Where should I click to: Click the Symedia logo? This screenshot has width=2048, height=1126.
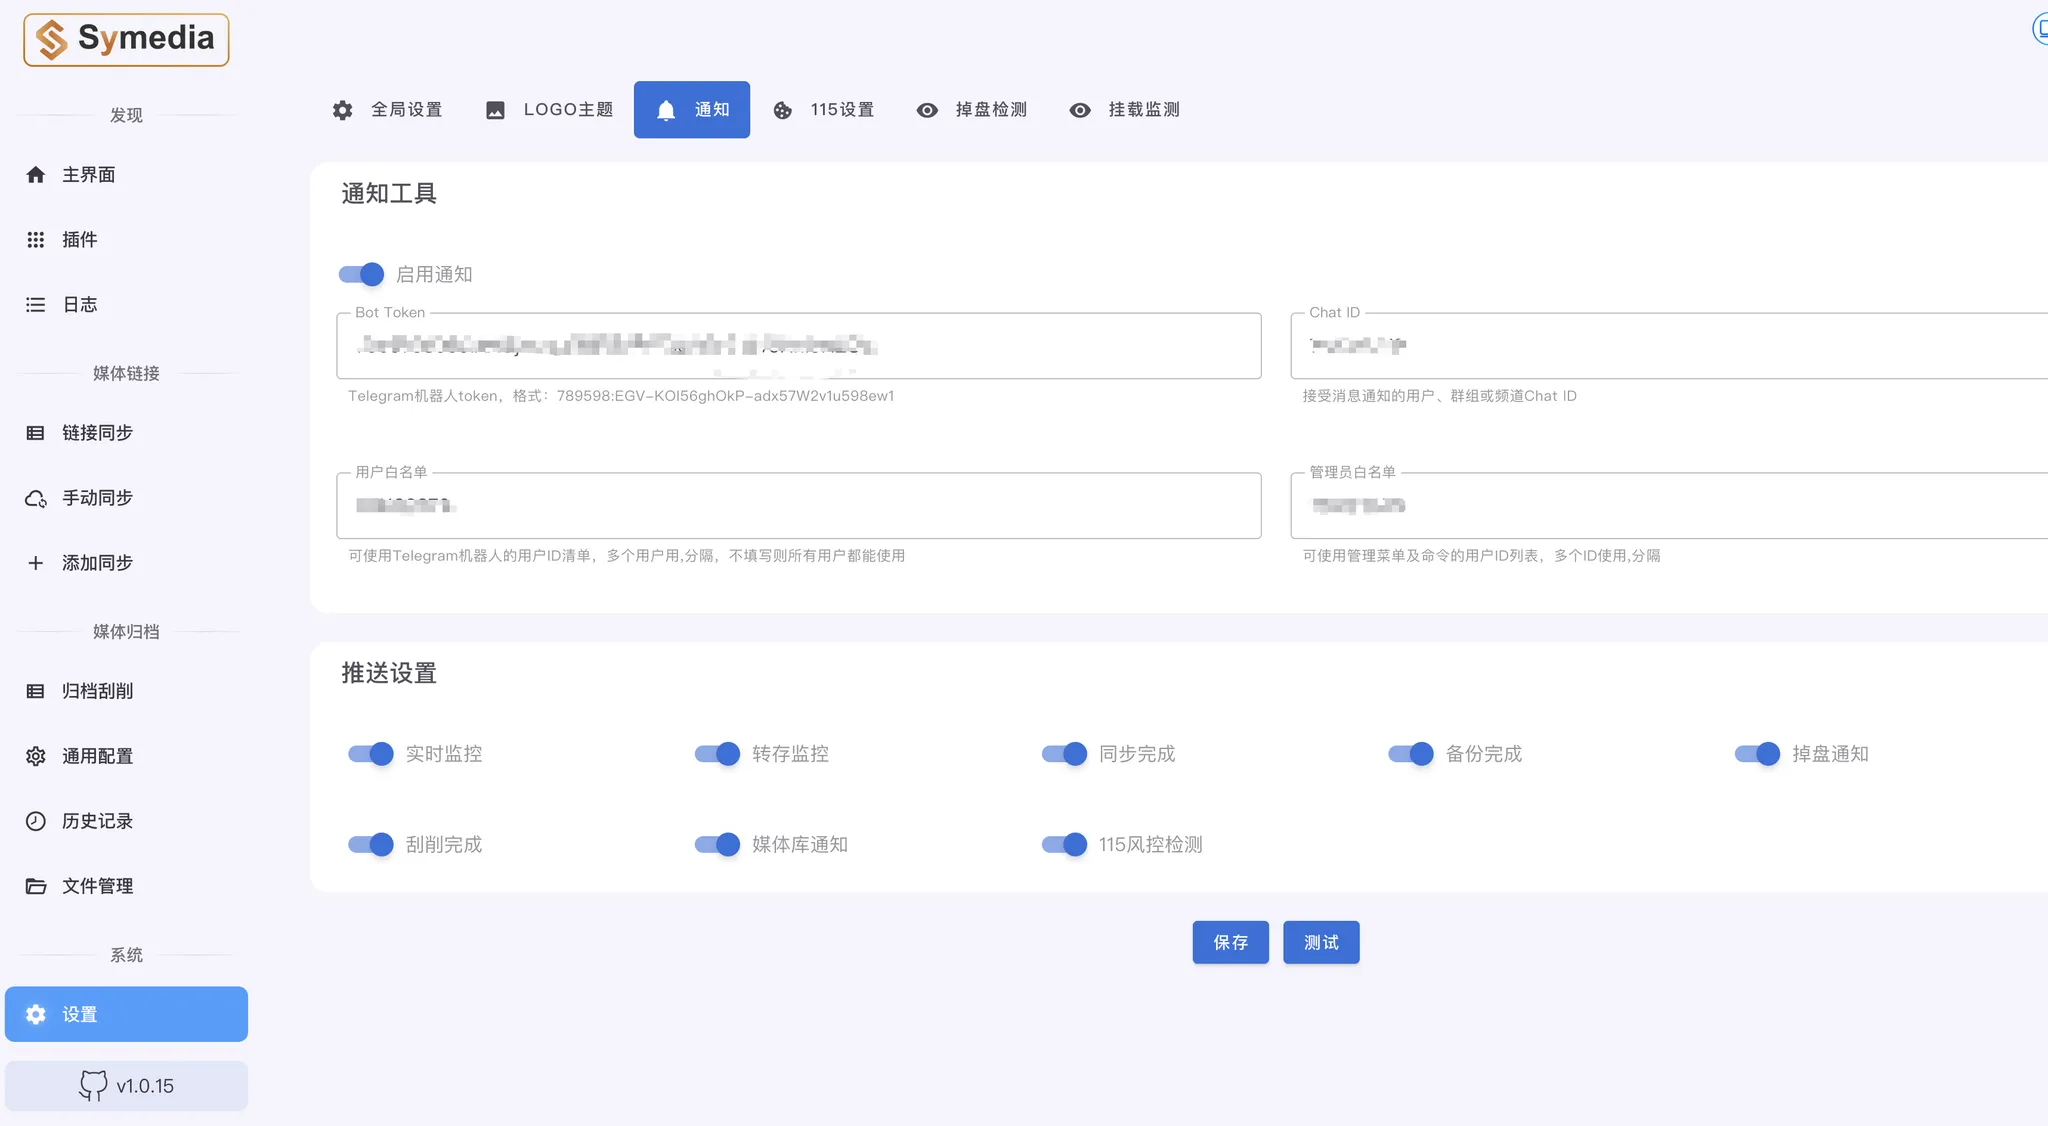126,40
